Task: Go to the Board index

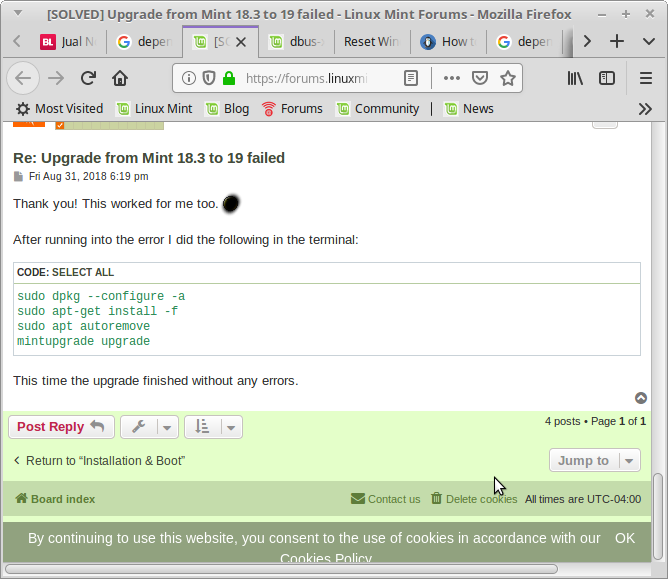Action: pos(55,499)
